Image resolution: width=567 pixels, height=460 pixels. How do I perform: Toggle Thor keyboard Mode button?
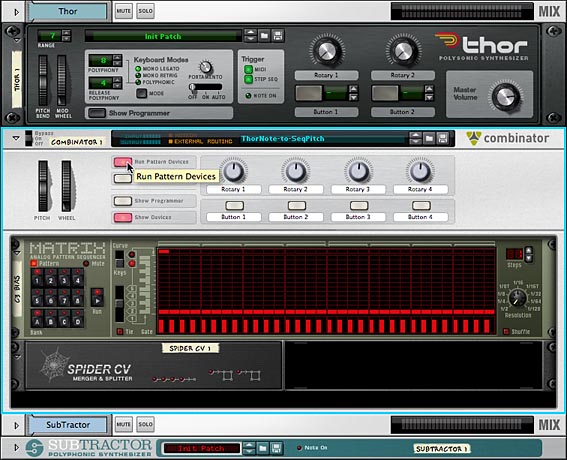[x=141, y=93]
